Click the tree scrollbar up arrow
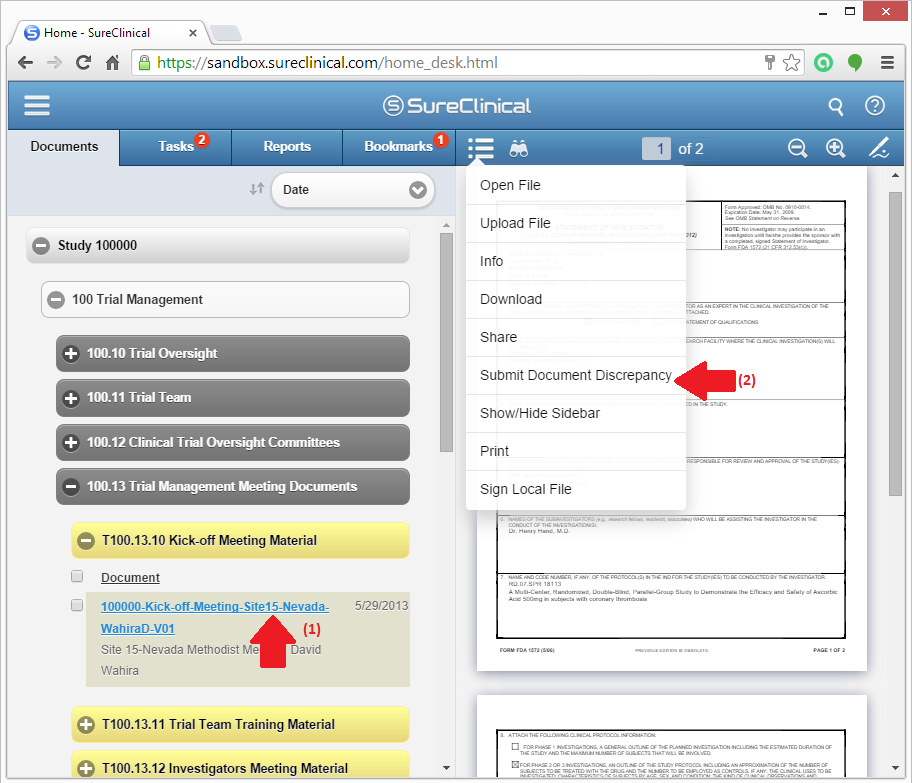Image resolution: width=912 pixels, height=783 pixels. click(x=446, y=225)
